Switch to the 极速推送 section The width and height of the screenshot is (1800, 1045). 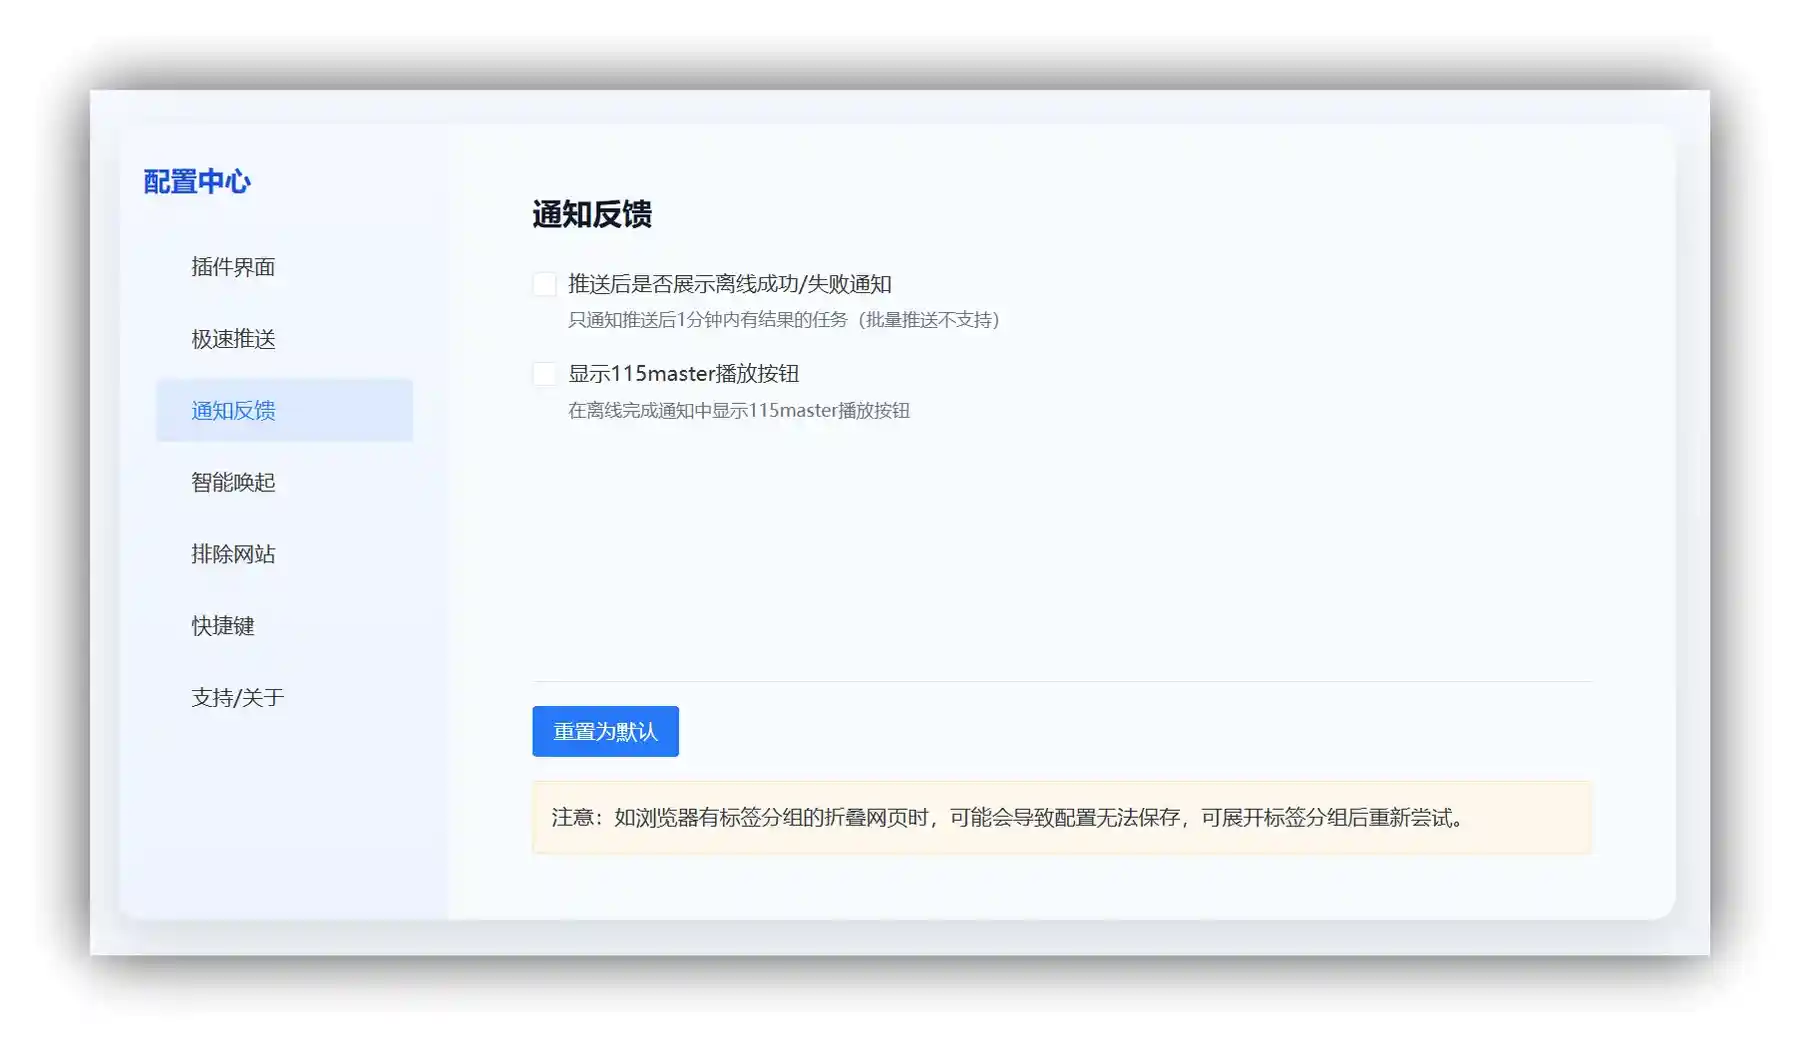[x=235, y=339]
